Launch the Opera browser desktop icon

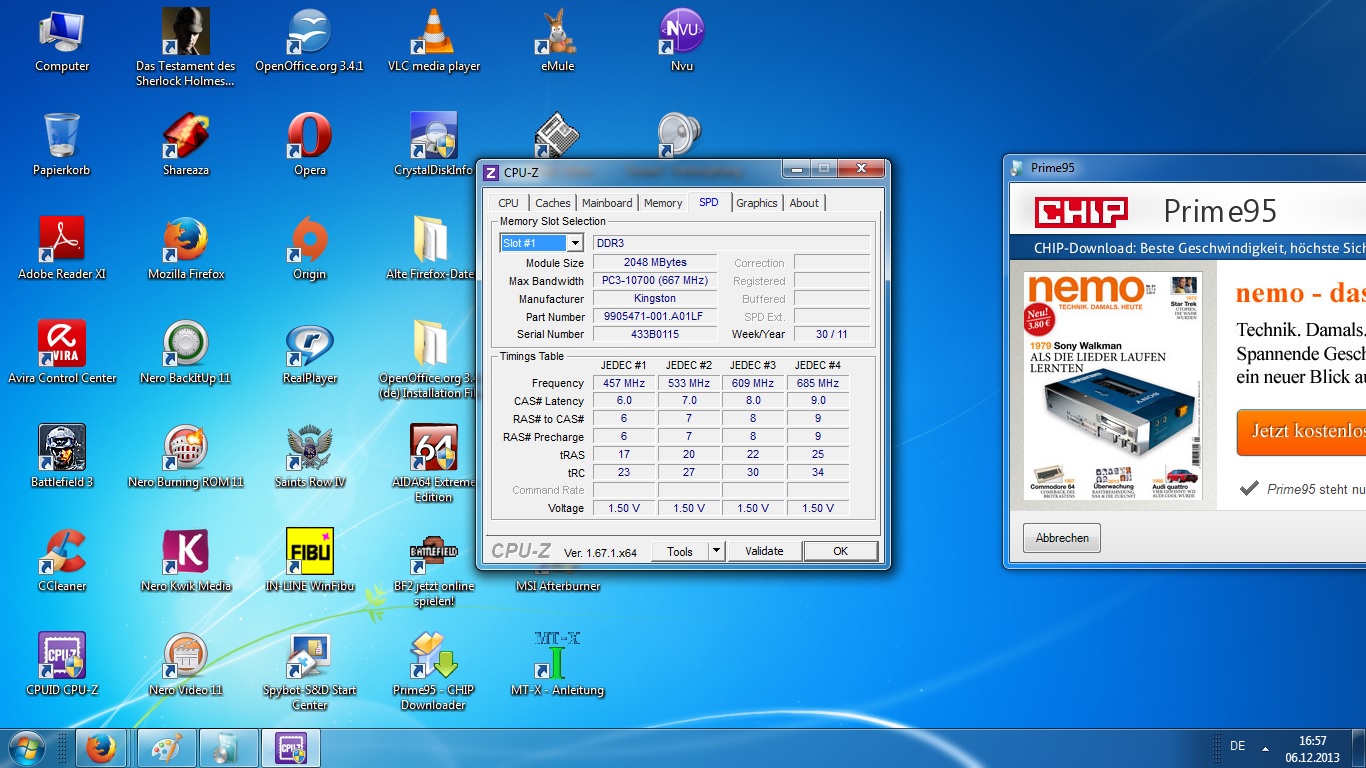(310, 144)
